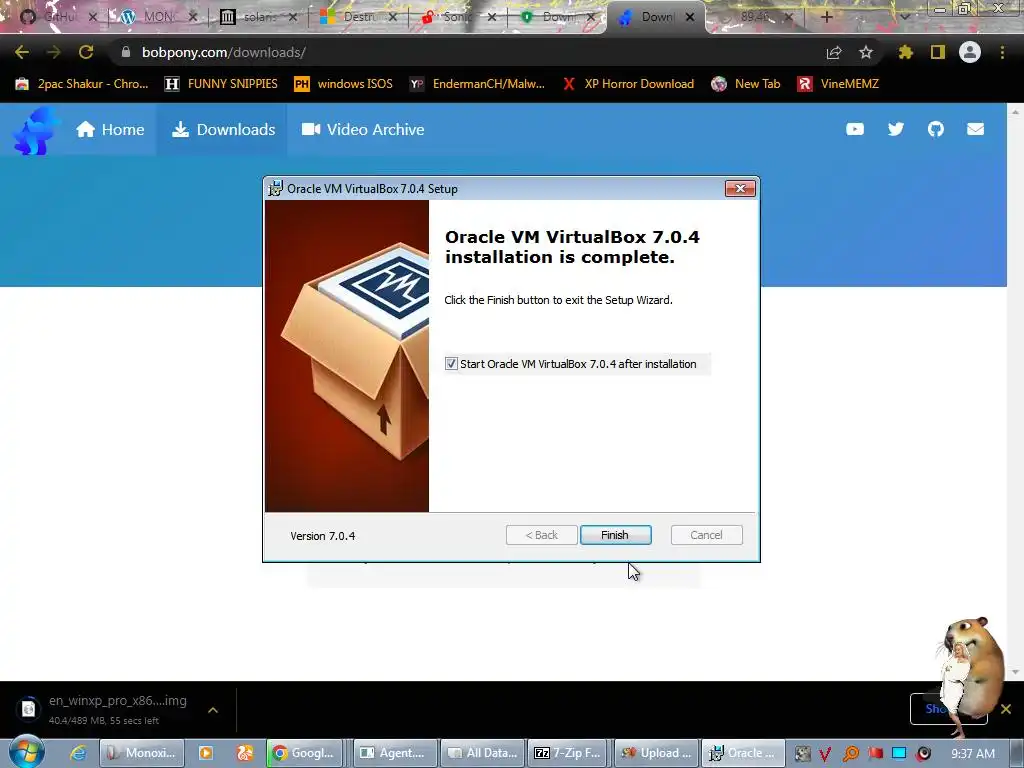Click the orange magnifier tray icon

851,754
